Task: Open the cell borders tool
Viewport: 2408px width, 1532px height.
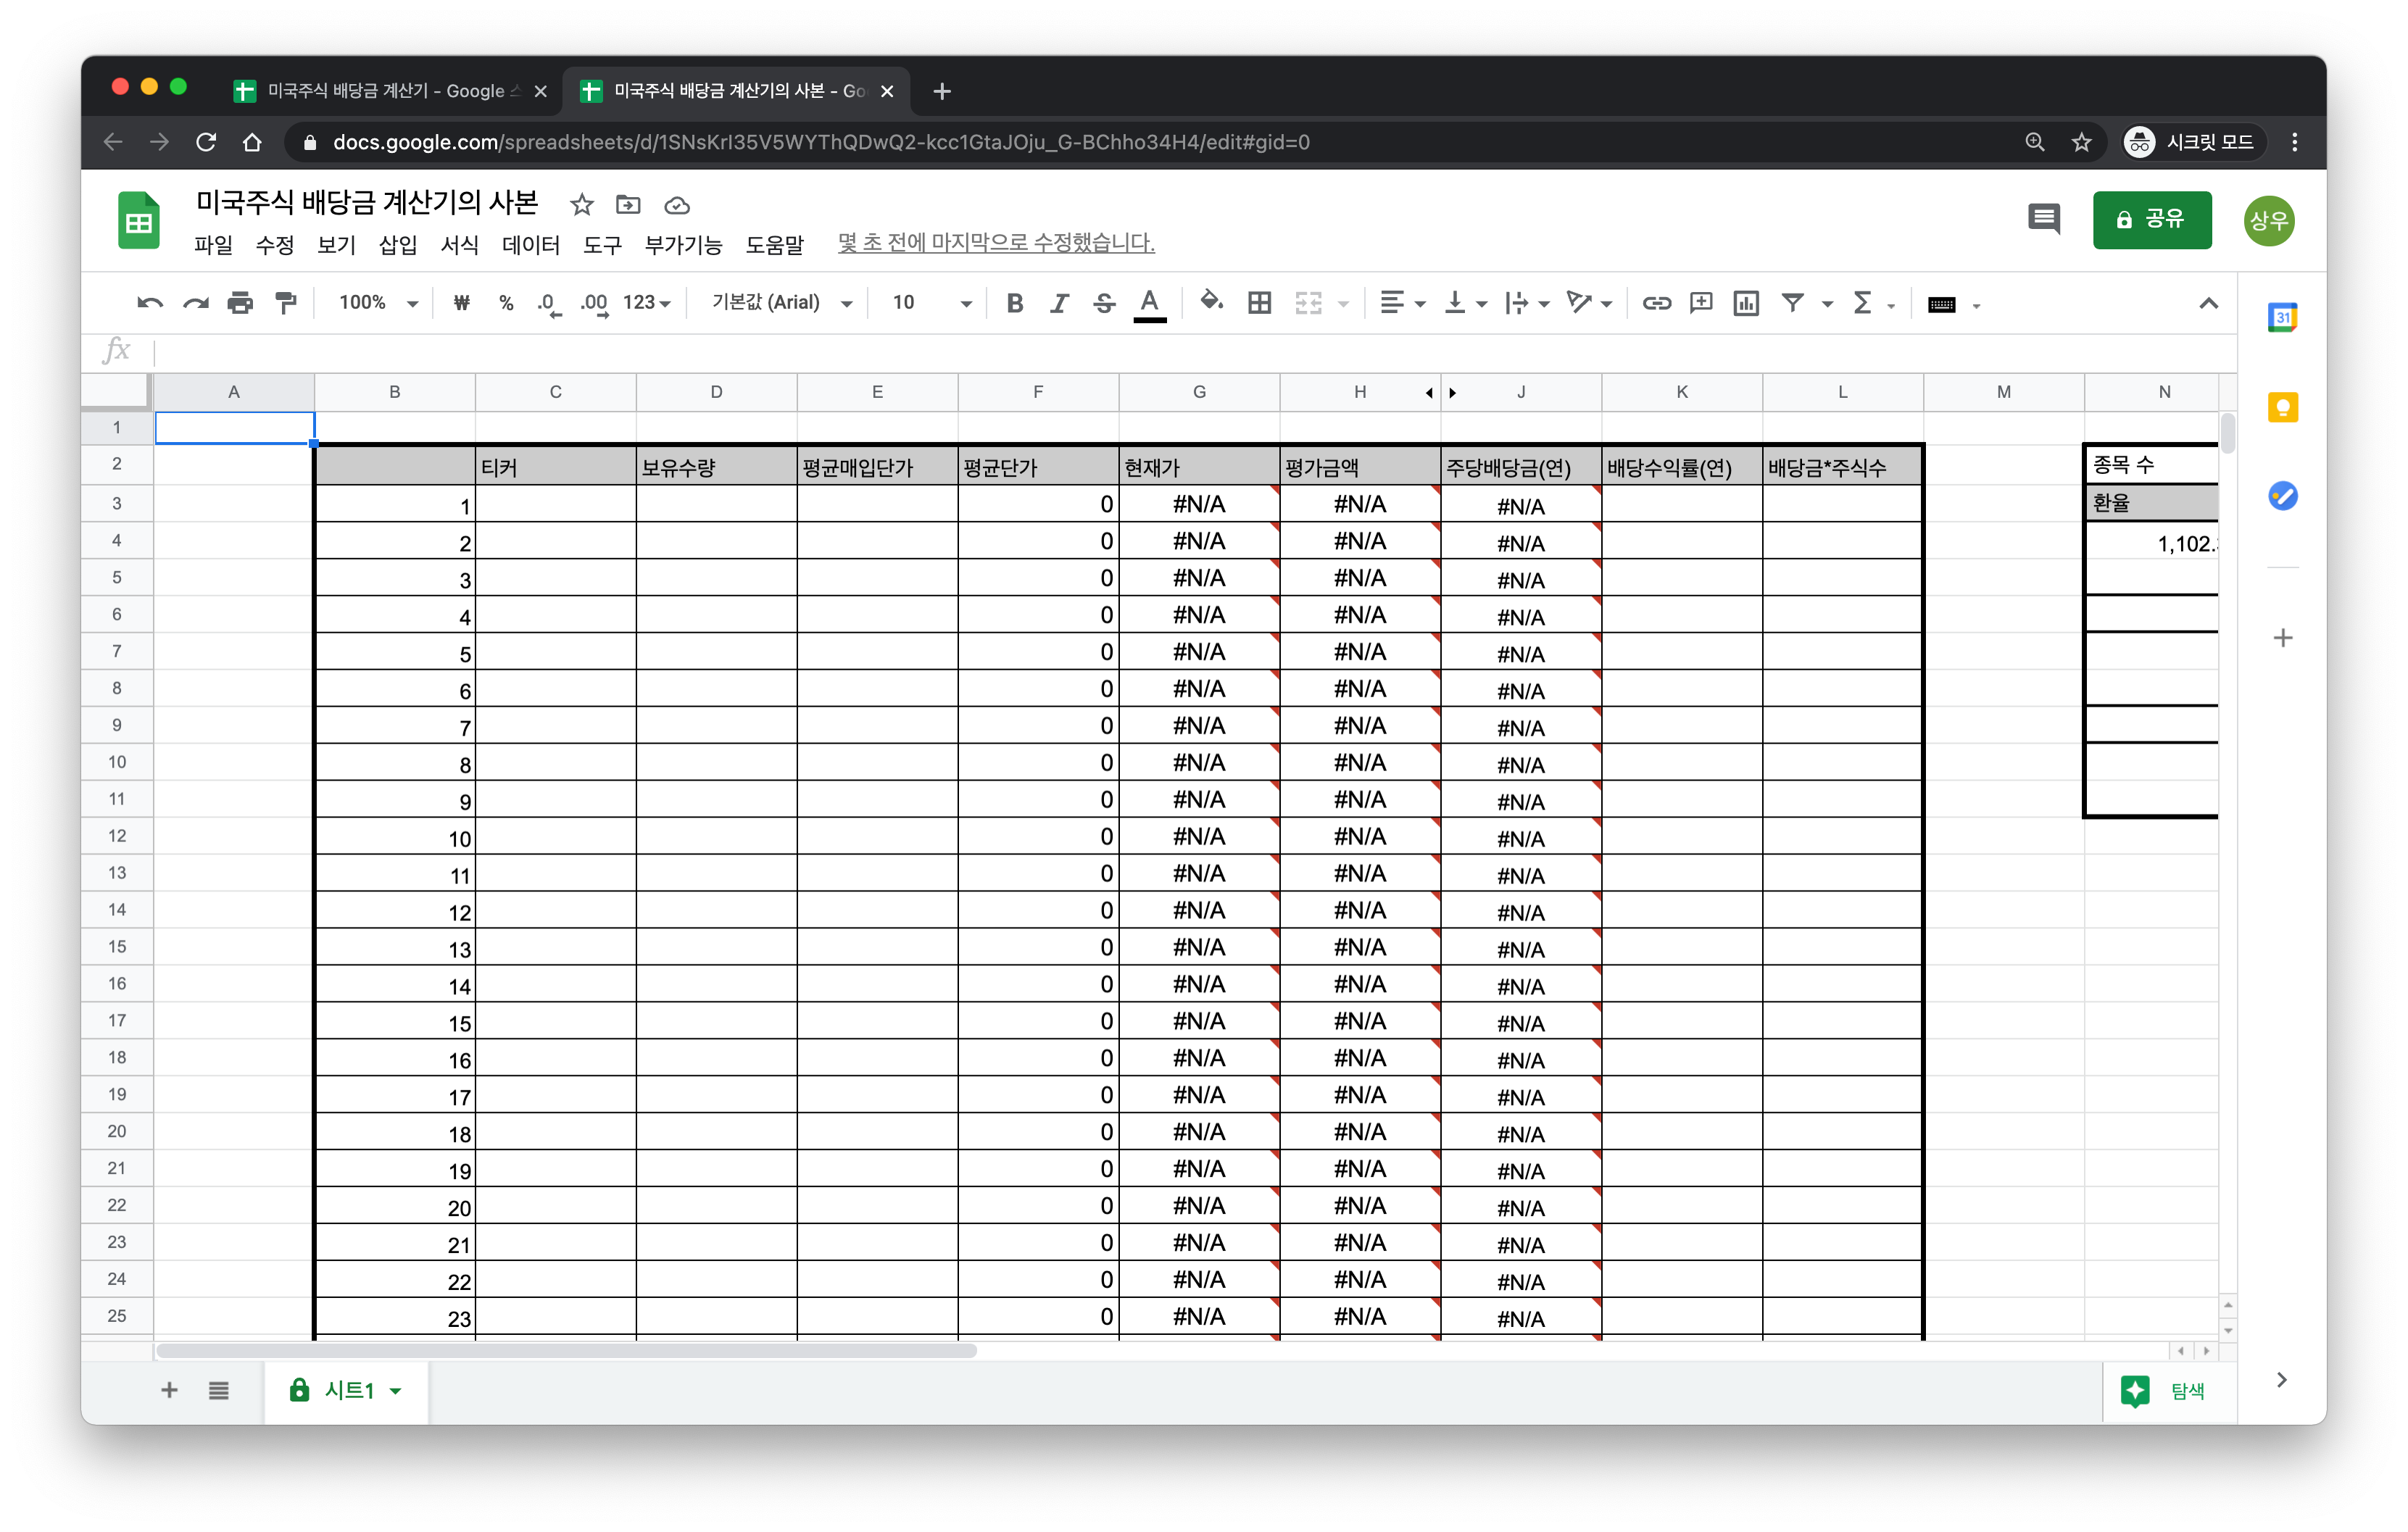Action: point(1259,303)
